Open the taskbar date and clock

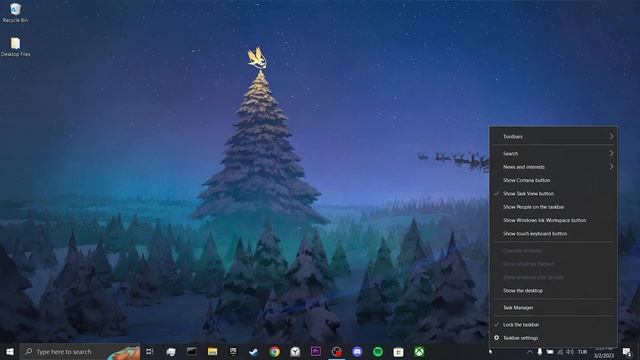click(604, 352)
